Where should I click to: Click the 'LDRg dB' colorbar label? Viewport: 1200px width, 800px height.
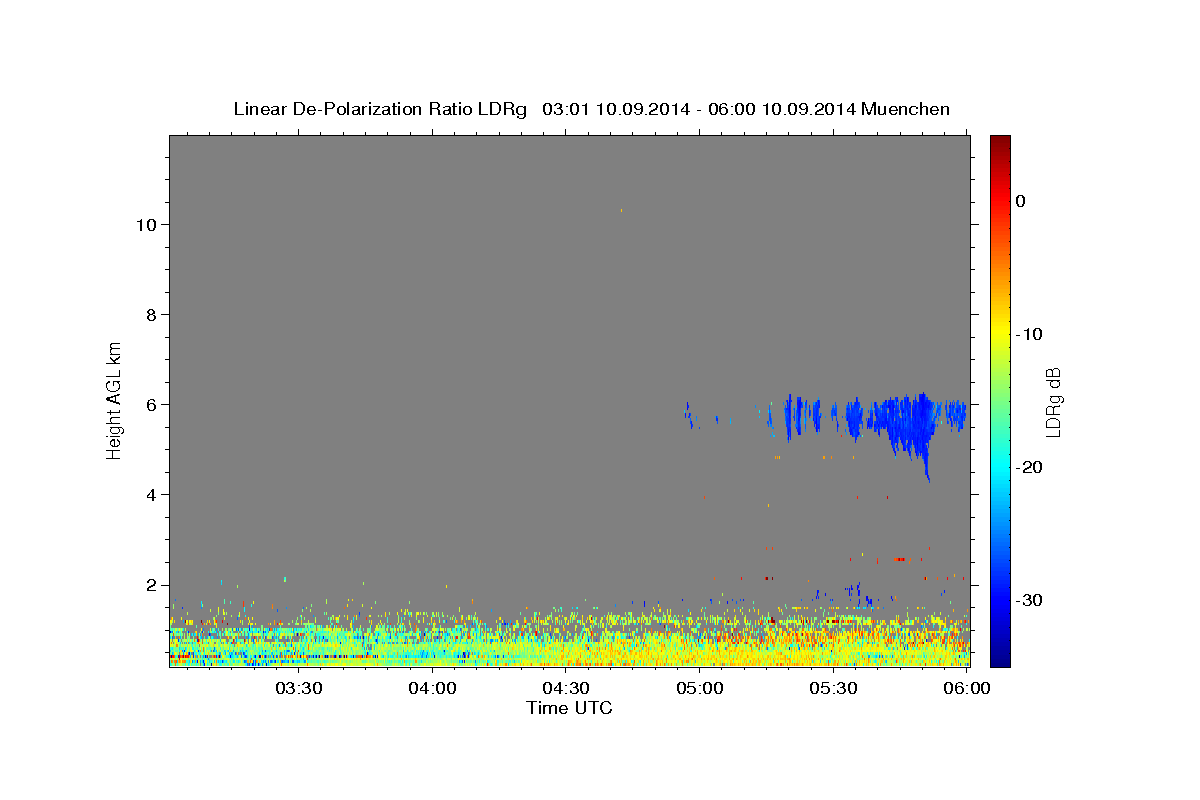pos(1053,402)
